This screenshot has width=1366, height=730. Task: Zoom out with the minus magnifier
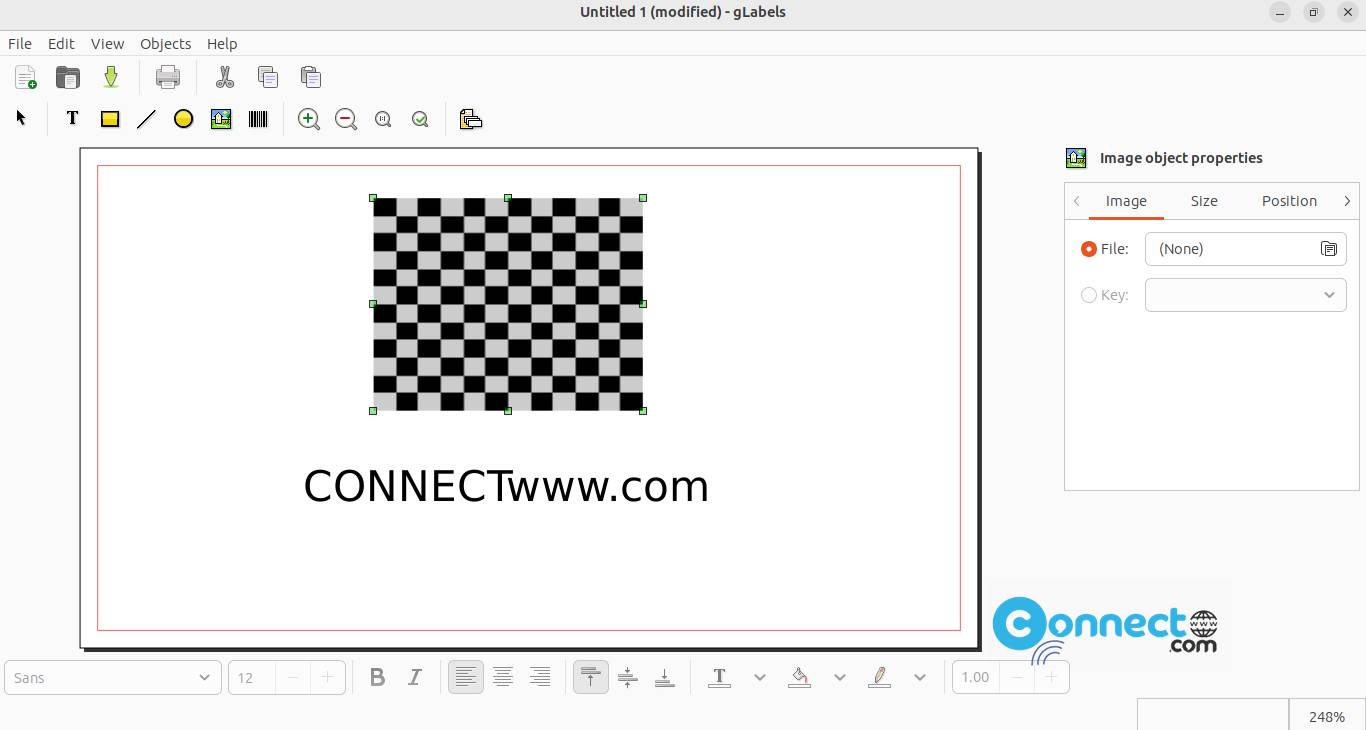click(x=346, y=119)
